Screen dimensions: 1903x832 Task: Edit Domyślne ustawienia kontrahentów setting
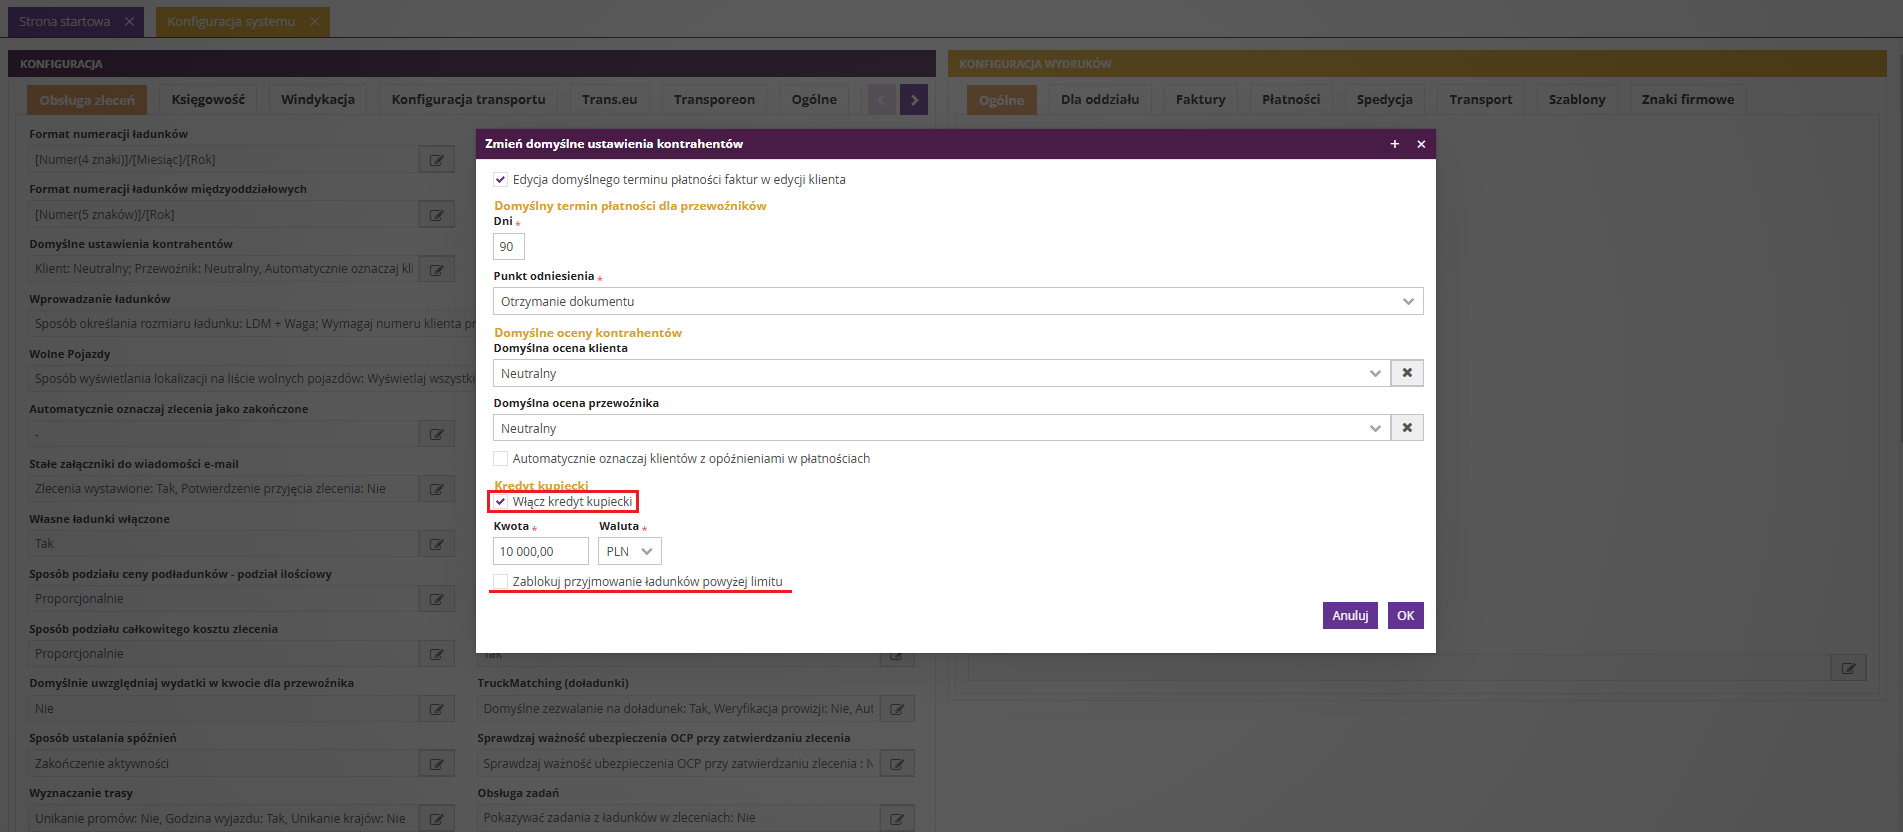[437, 270]
